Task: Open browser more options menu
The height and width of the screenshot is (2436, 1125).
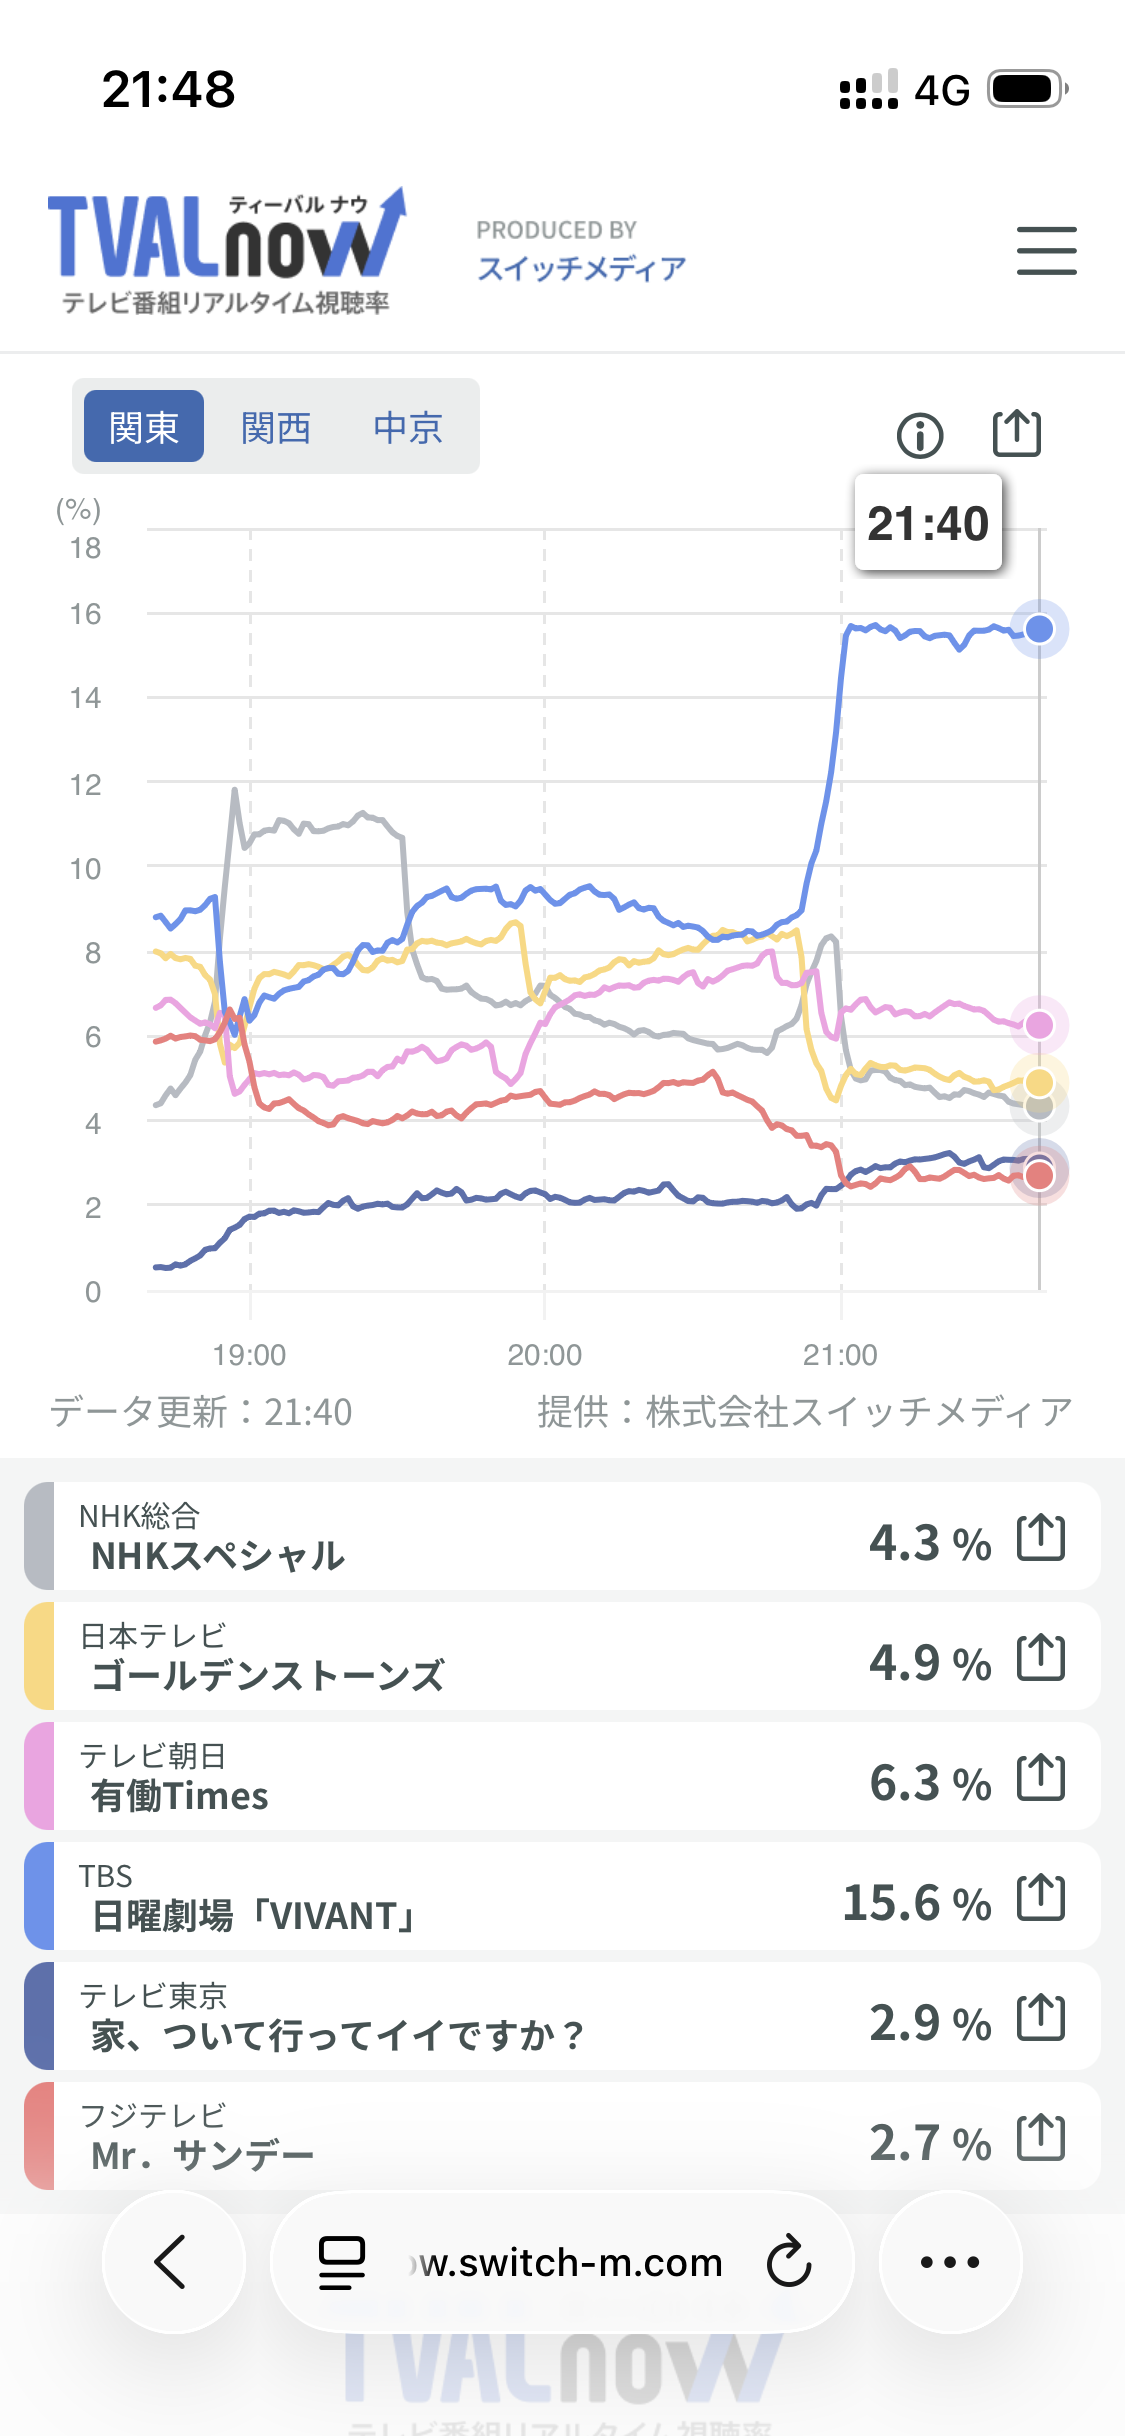Action: tap(950, 2262)
